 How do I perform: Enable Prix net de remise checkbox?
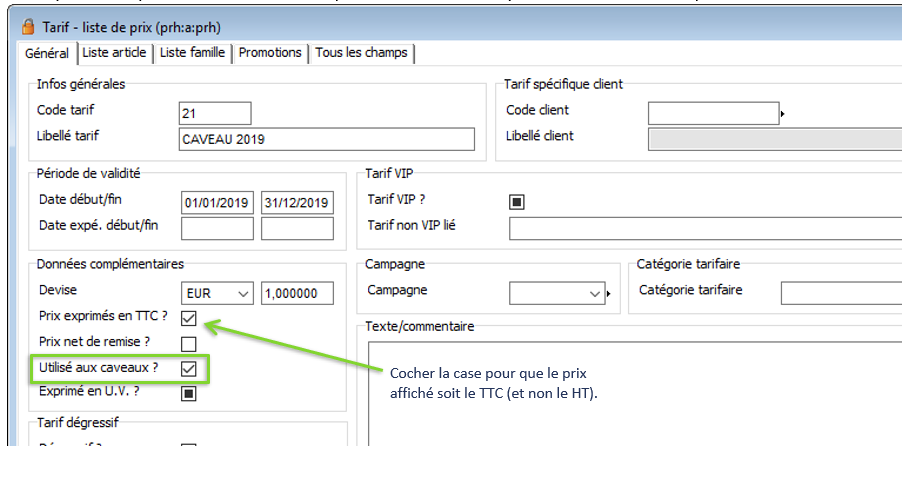[189, 344]
